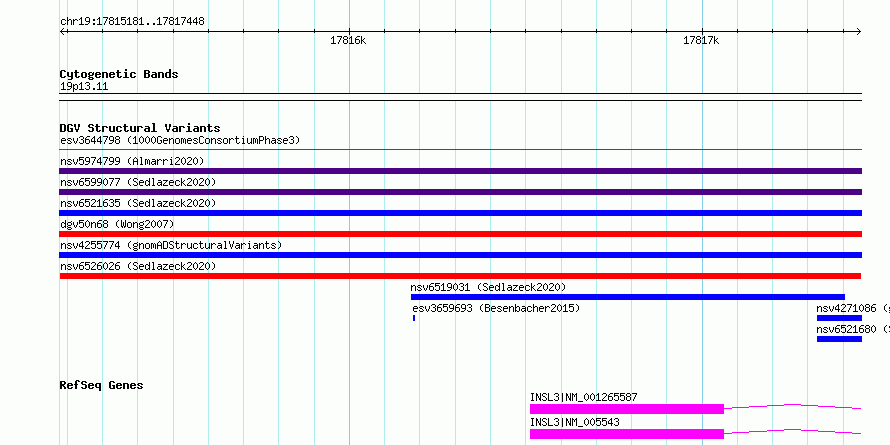Open the nsv6526026 (Sedlazeck2020) label

point(138,266)
